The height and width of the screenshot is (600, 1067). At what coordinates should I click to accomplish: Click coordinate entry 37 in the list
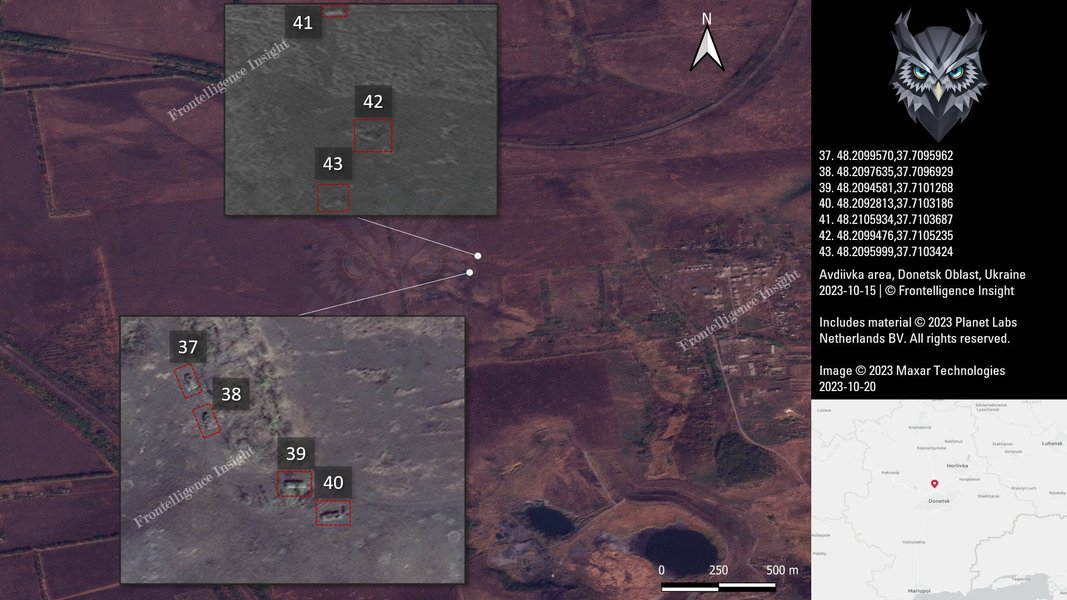(x=886, y=156)
